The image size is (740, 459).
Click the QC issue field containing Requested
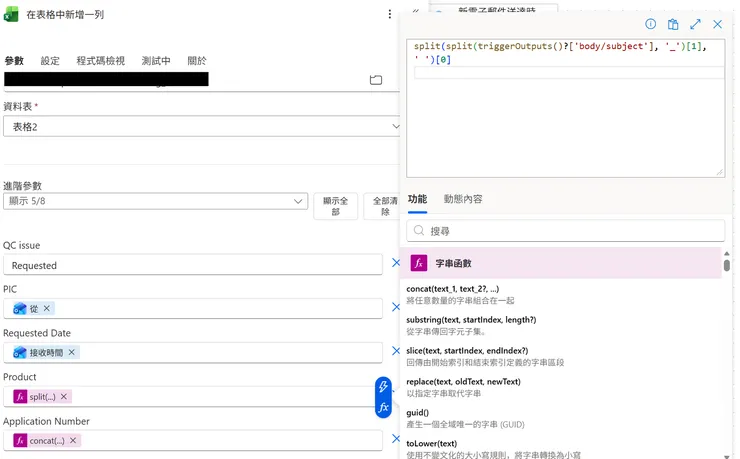click(x=193, y=265)
